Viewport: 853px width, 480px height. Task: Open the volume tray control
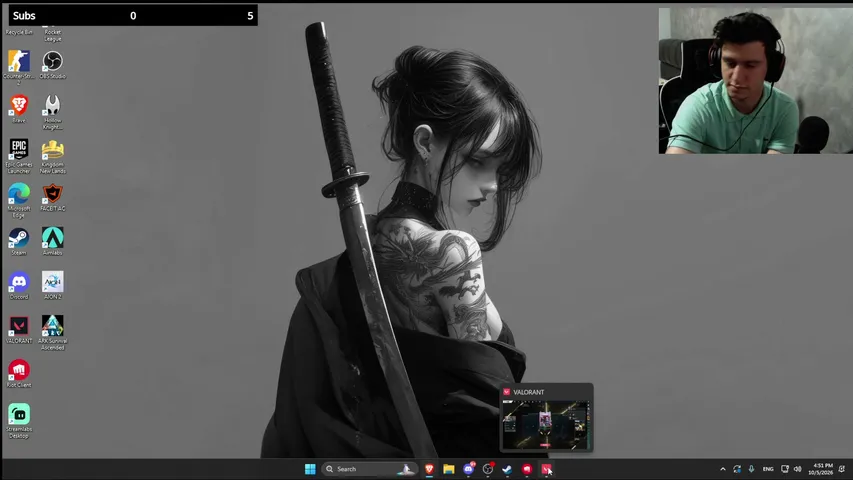point(798,469)
